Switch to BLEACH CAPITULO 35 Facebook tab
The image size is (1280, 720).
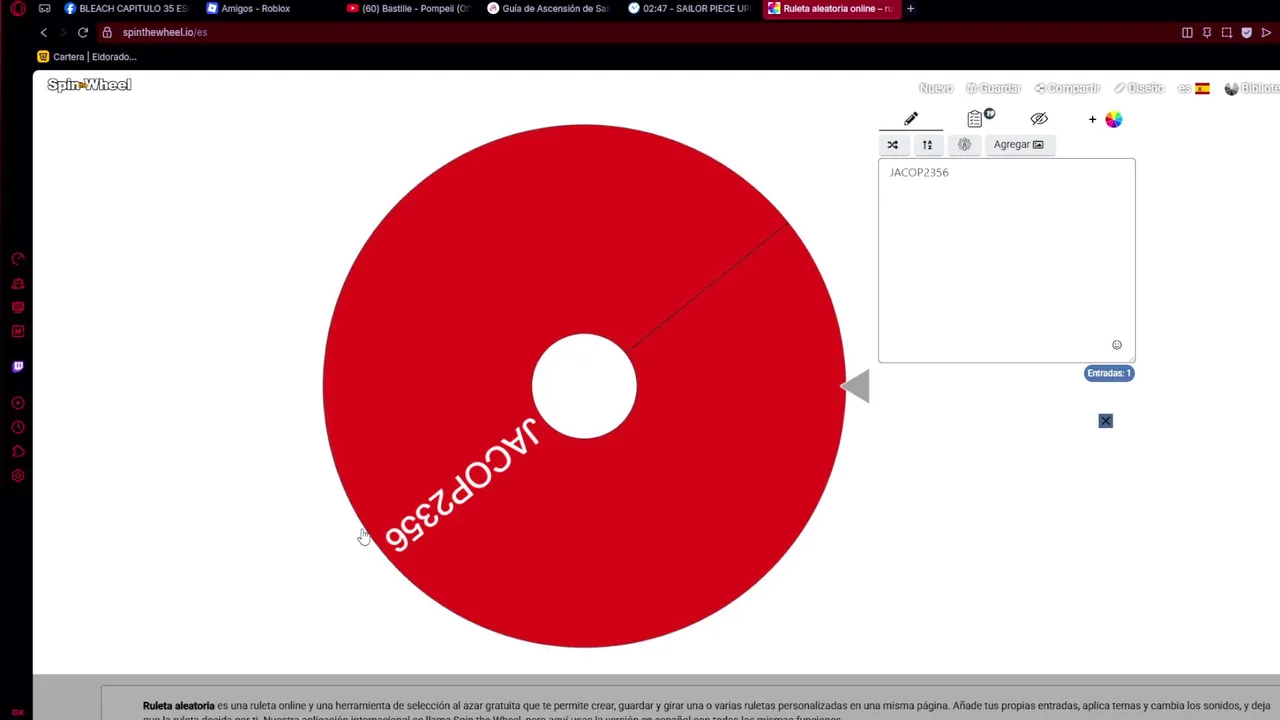click(125, 8)
